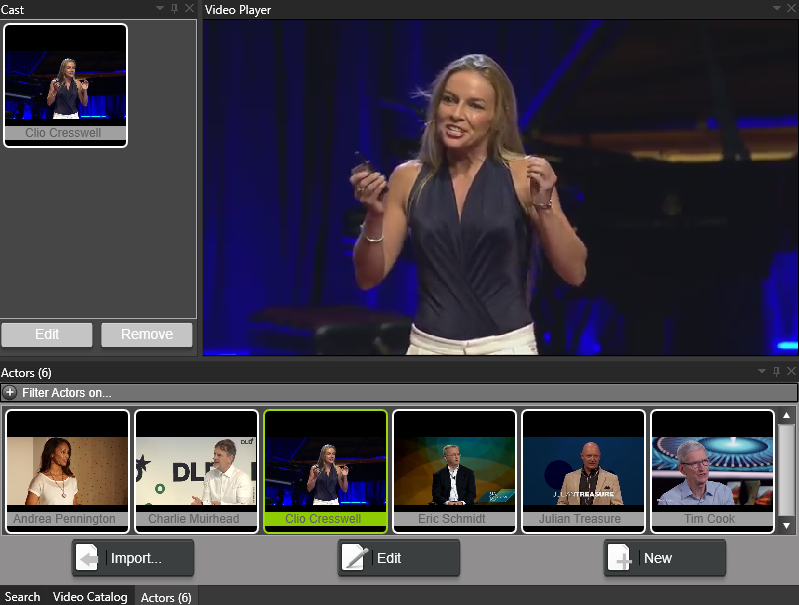The width and height of the screenshot is (799, 605).
Task: Remove the selected cast member
Action: pos(147,334)
